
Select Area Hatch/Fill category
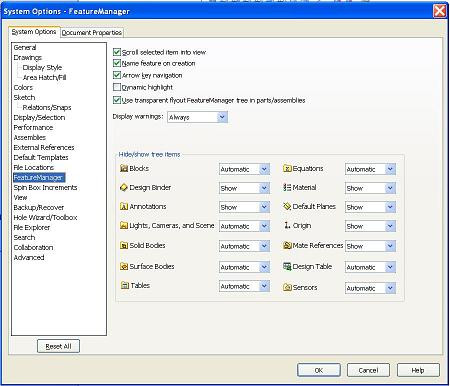click(x=44, y=77)
